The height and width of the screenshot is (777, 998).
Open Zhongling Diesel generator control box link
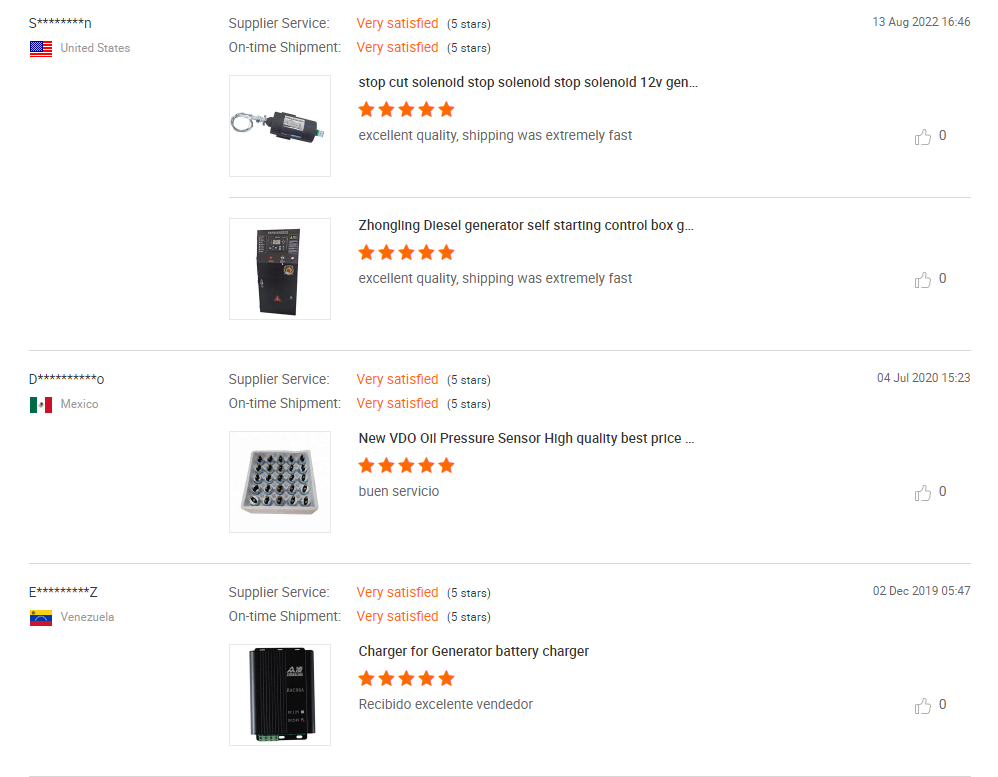pyautogui.click(x=526, y=226)
